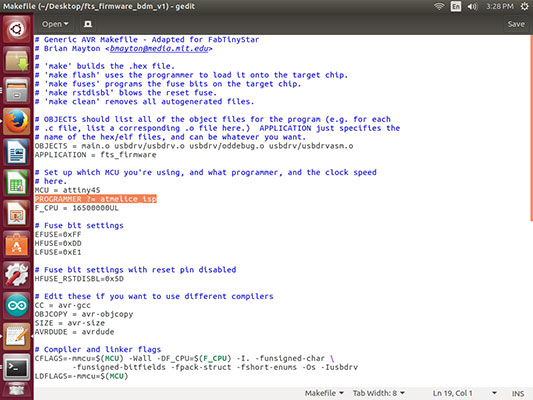
Task: Click the AVRDUDE = avrdude line
Action: pos(74,332)
